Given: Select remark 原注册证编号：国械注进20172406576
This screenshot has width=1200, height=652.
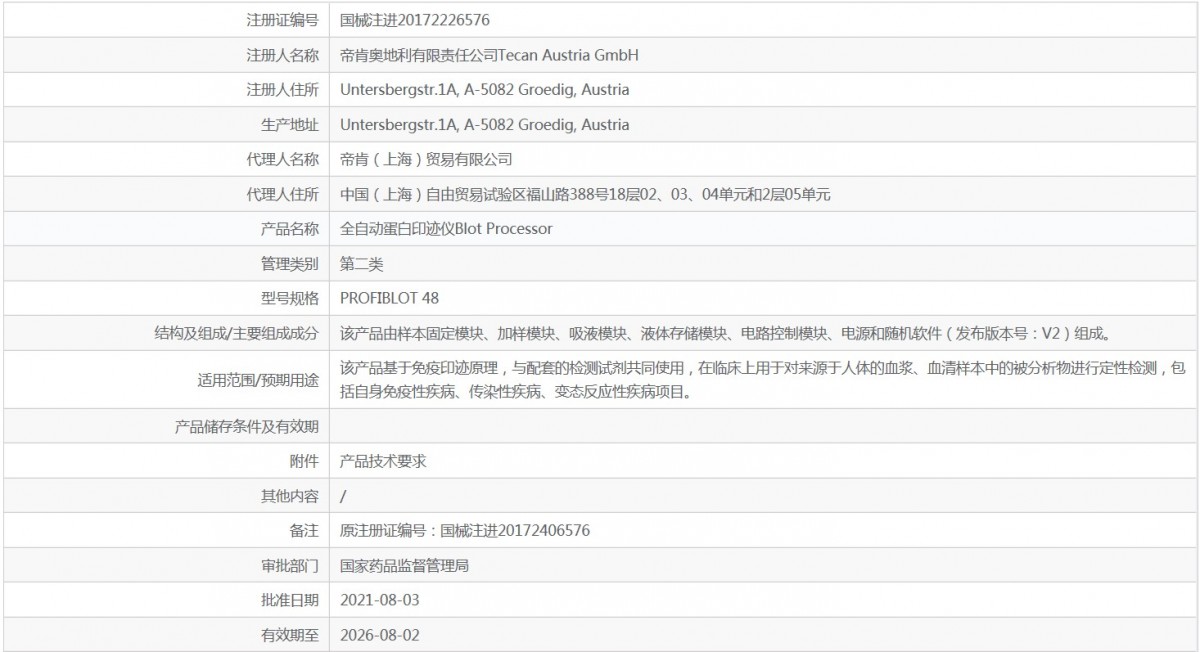Looking at the screenshot, I should tap(465, 530).
